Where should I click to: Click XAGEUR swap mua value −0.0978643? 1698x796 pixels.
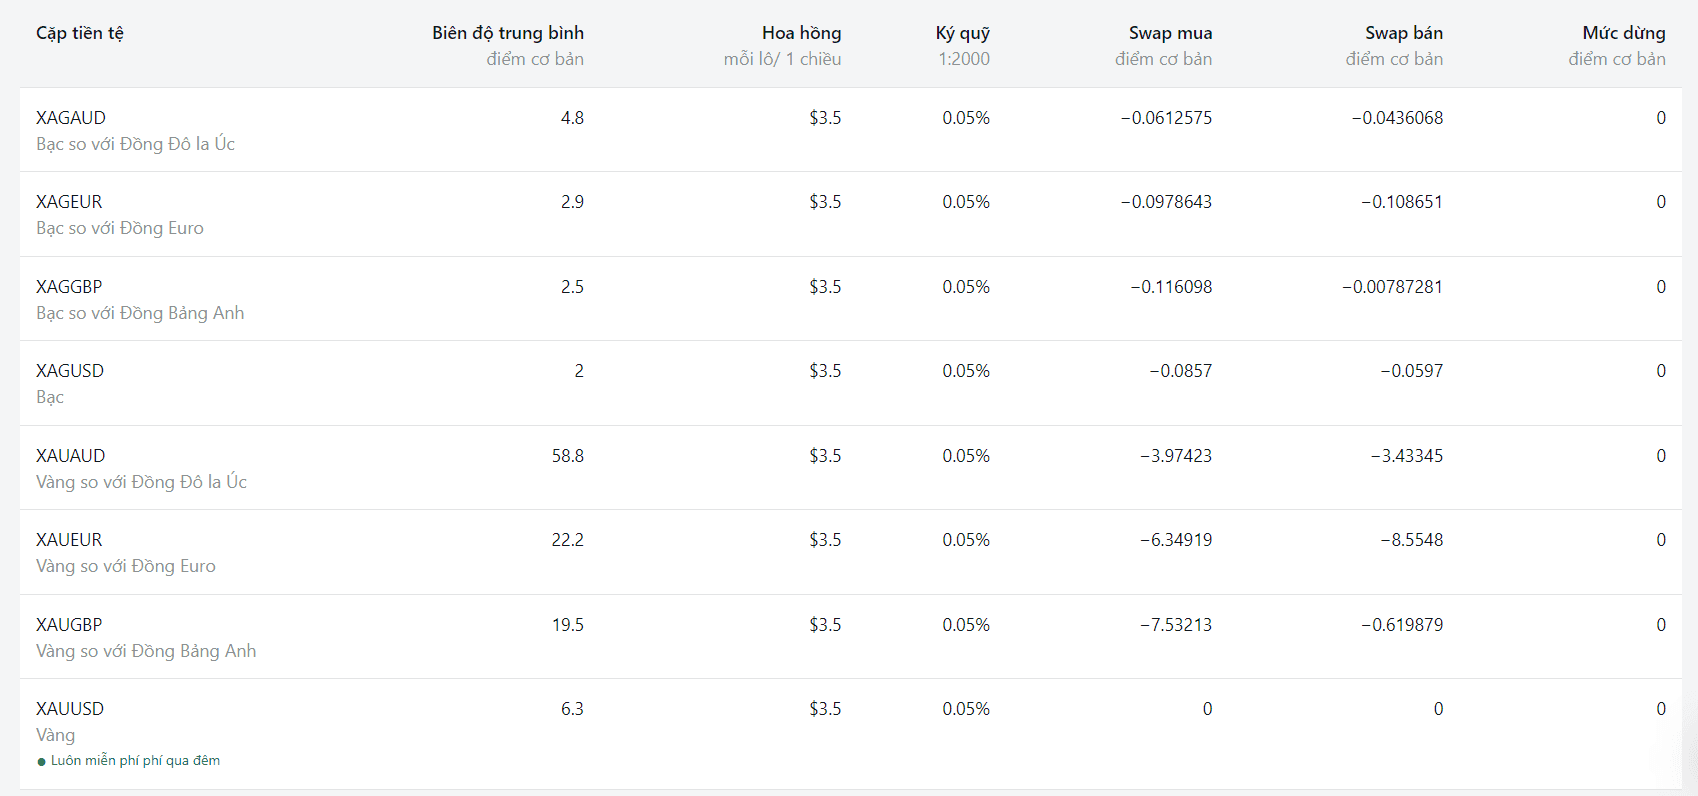click(1166, 202)
